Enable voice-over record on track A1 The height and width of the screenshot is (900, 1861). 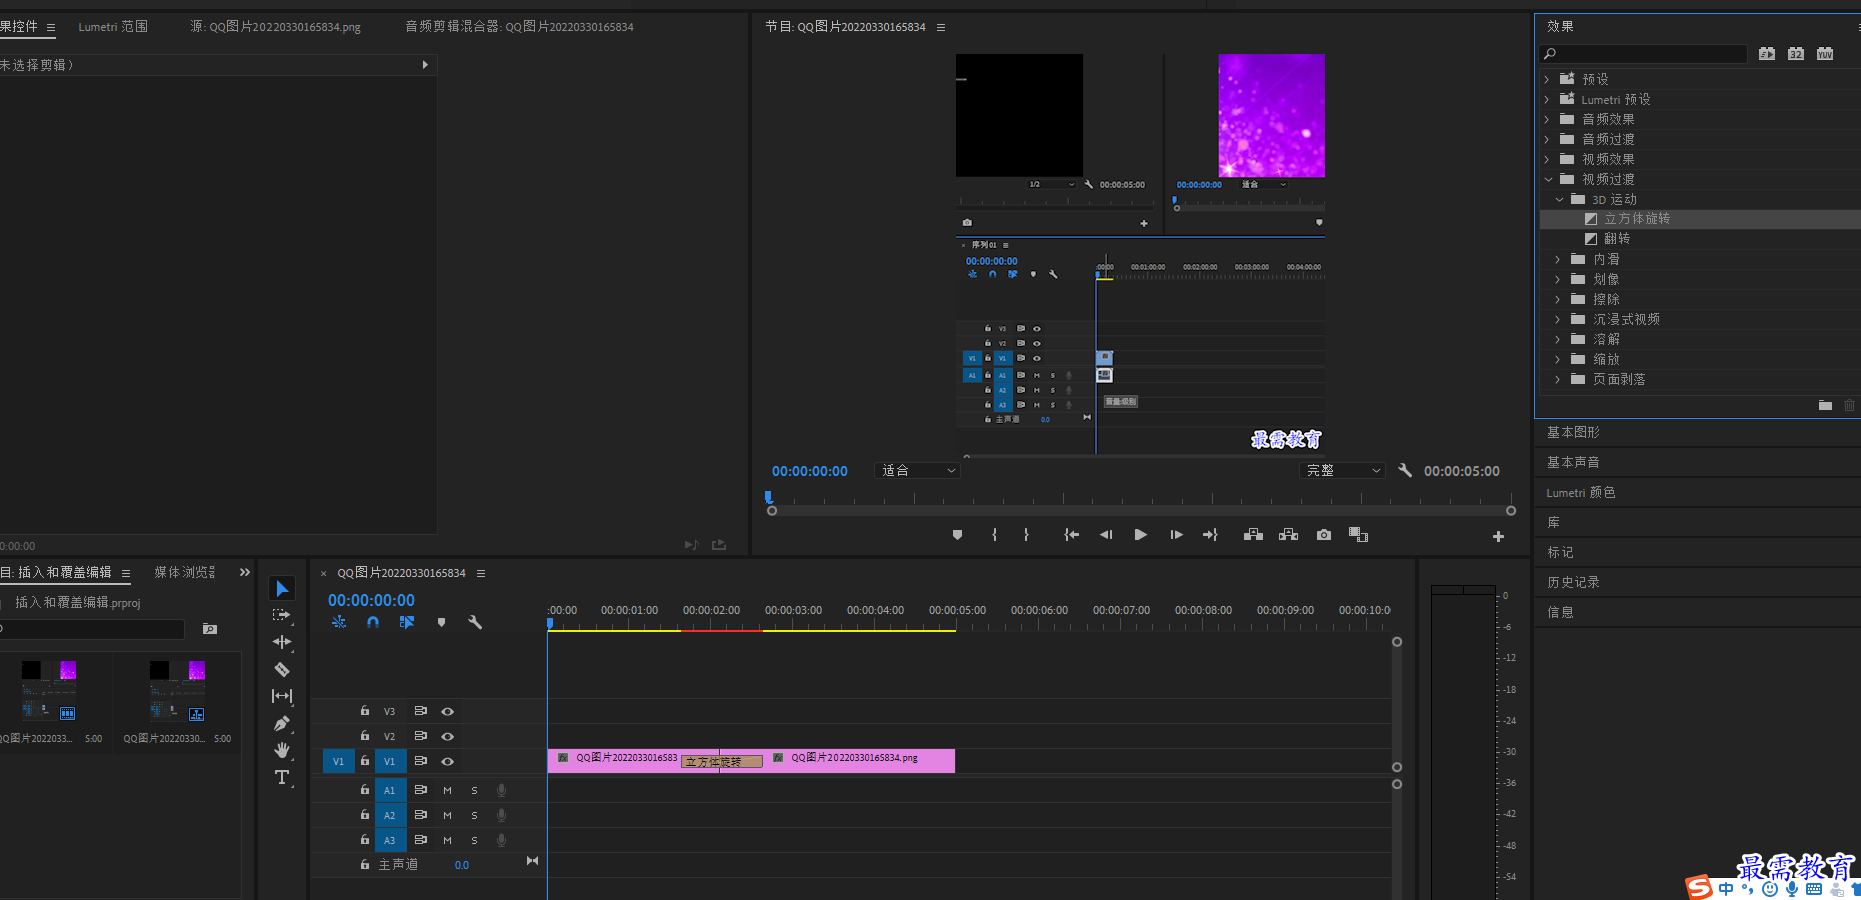pyautogui.click(x=502, y=790)
